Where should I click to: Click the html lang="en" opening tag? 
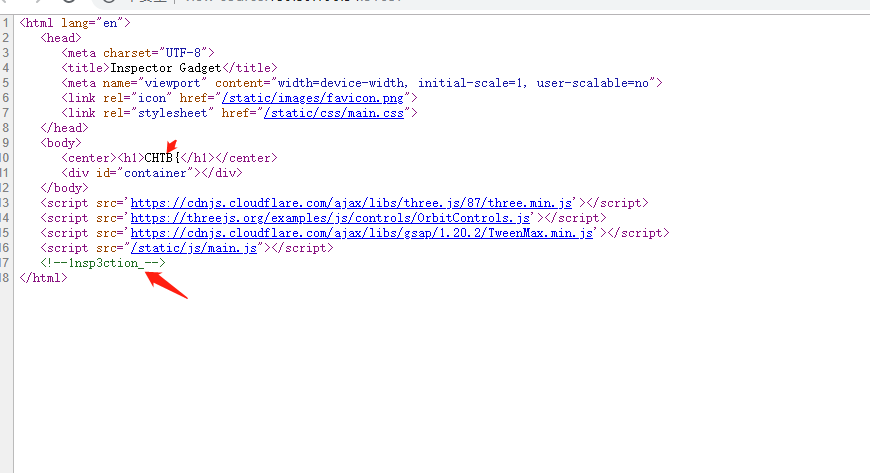(x=75, y=23)
